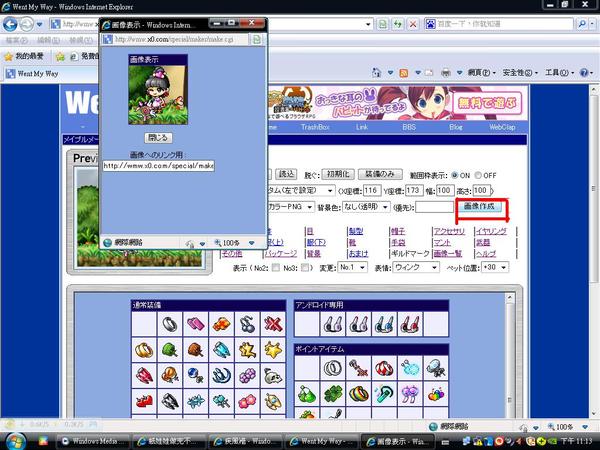Open the TrashBox nav item

tap(315, 127)
